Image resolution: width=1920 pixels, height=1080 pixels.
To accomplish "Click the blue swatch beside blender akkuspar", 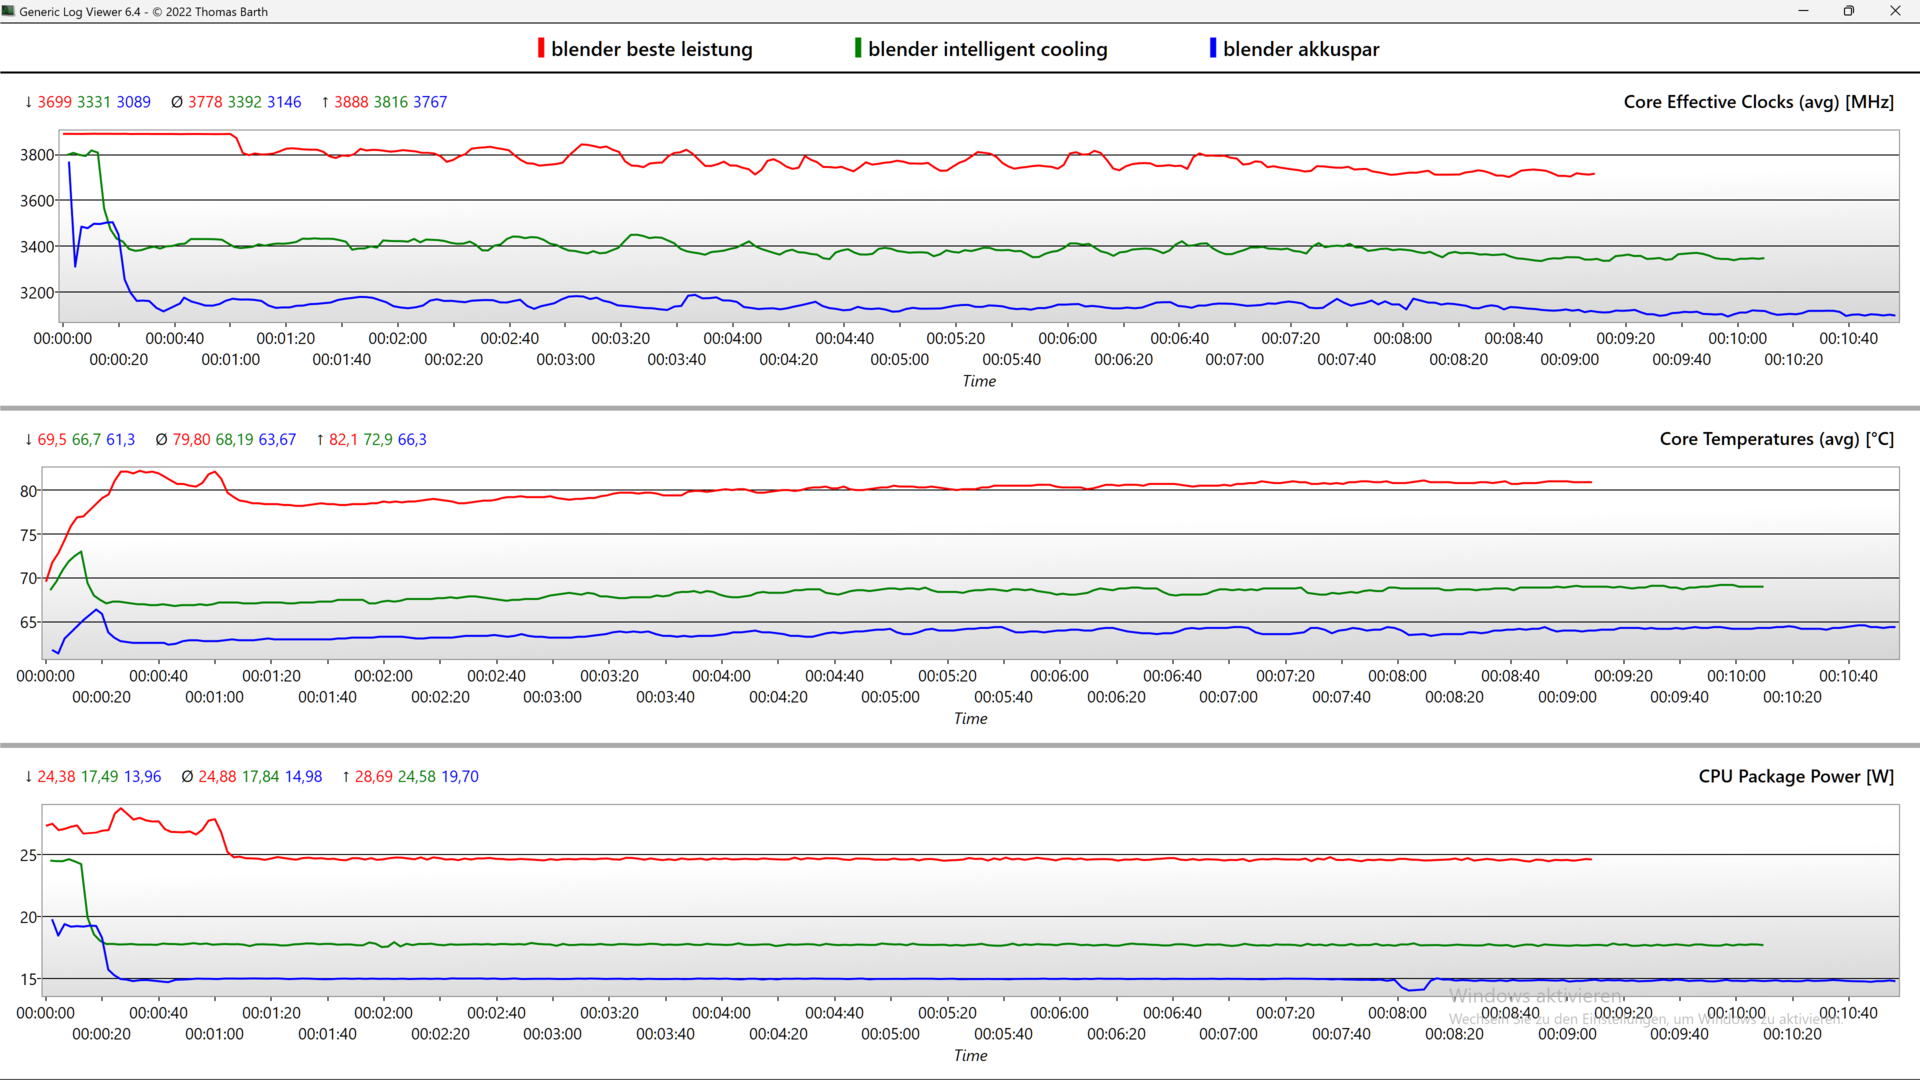I will click(1213, 48).
